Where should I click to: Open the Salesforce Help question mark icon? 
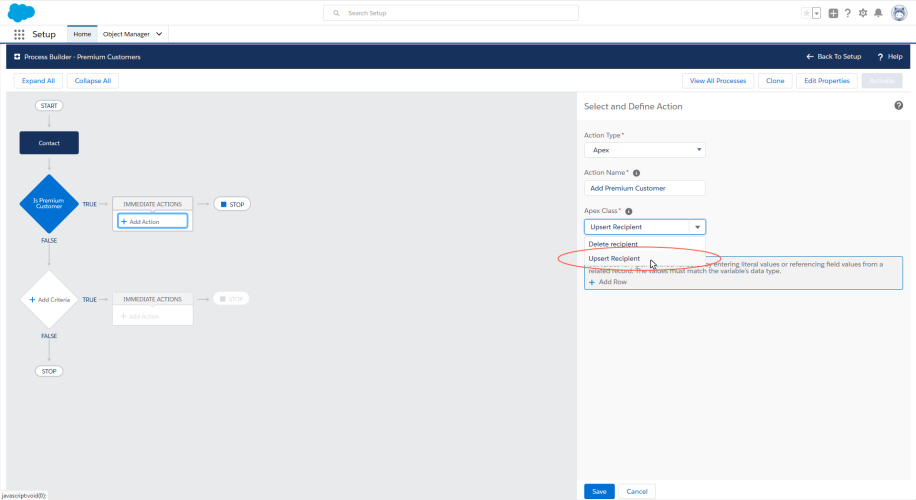(x=848, y=13)
